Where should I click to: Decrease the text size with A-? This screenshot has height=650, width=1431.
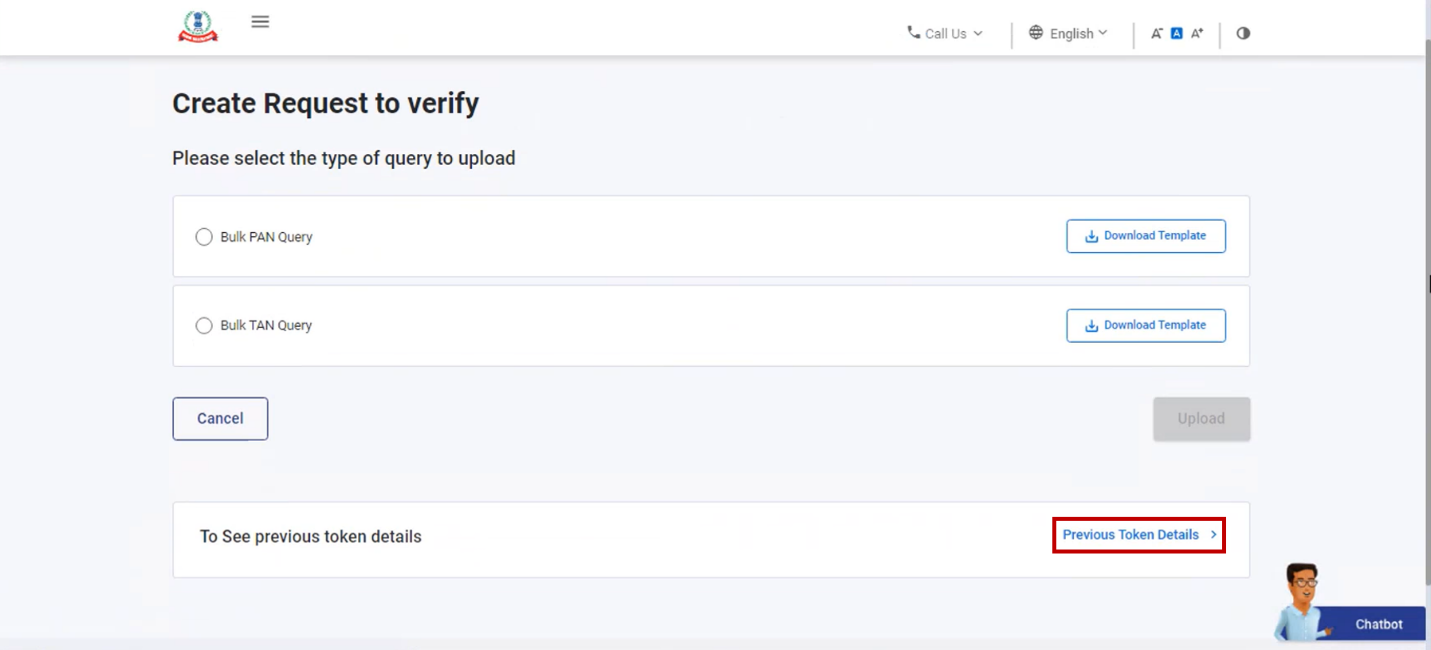pyautogui.click(x=1157, y=33)
